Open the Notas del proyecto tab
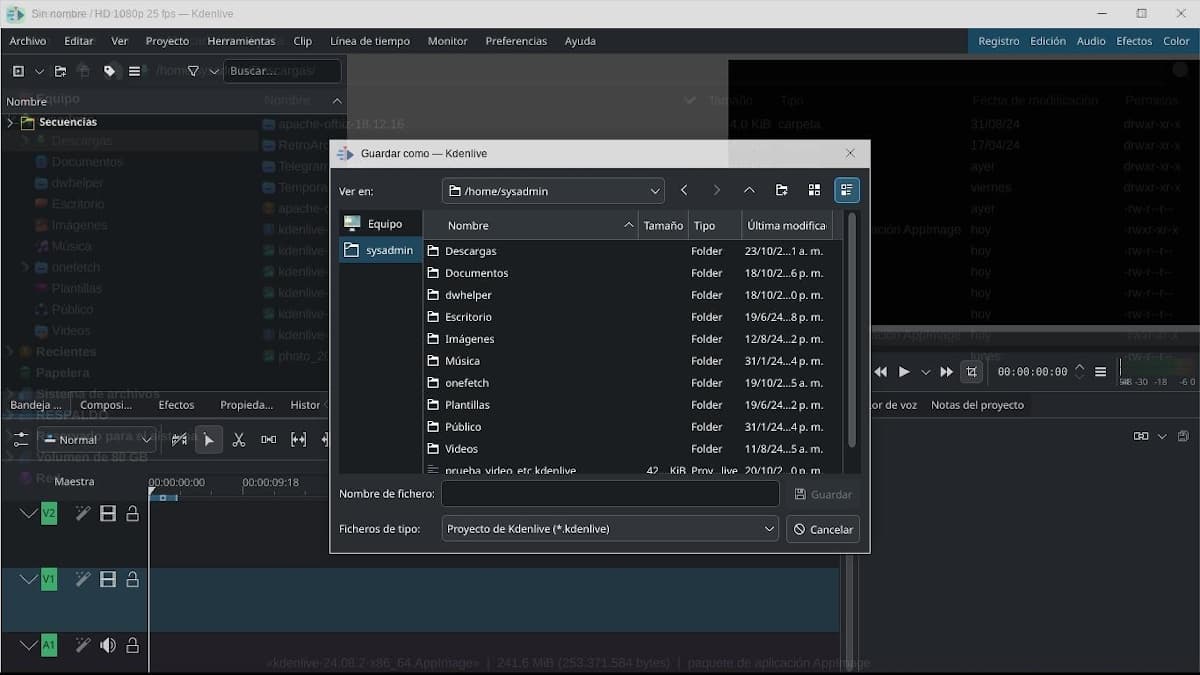Image resolution: width=1200 pixels, height=675 pixels. coord(977,405)
